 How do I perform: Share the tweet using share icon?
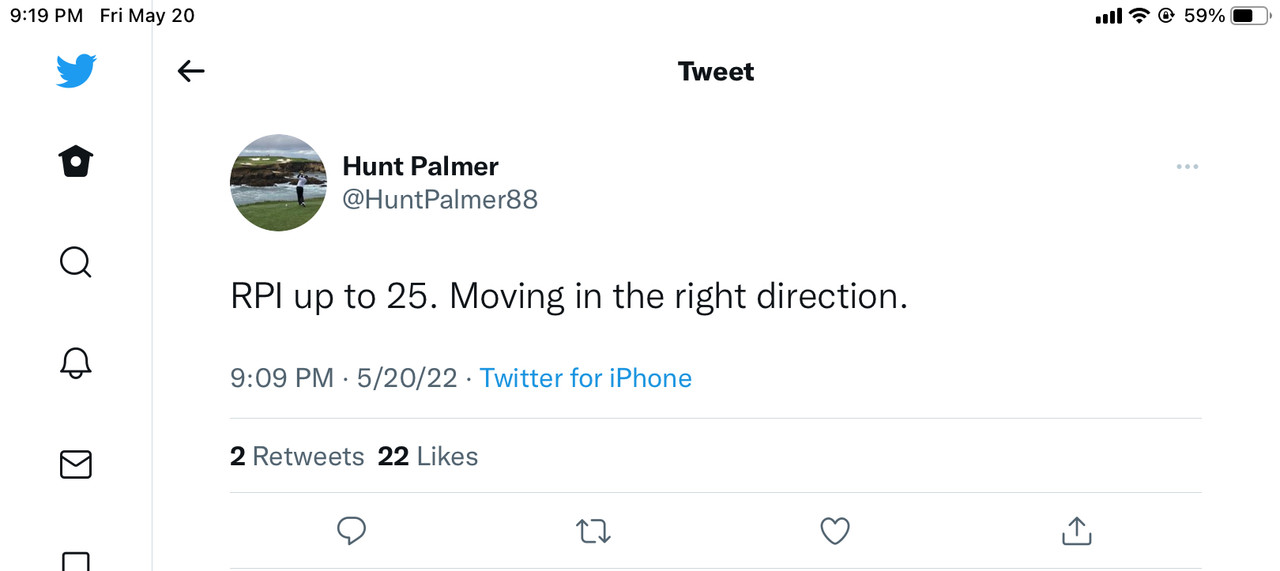1076,531
